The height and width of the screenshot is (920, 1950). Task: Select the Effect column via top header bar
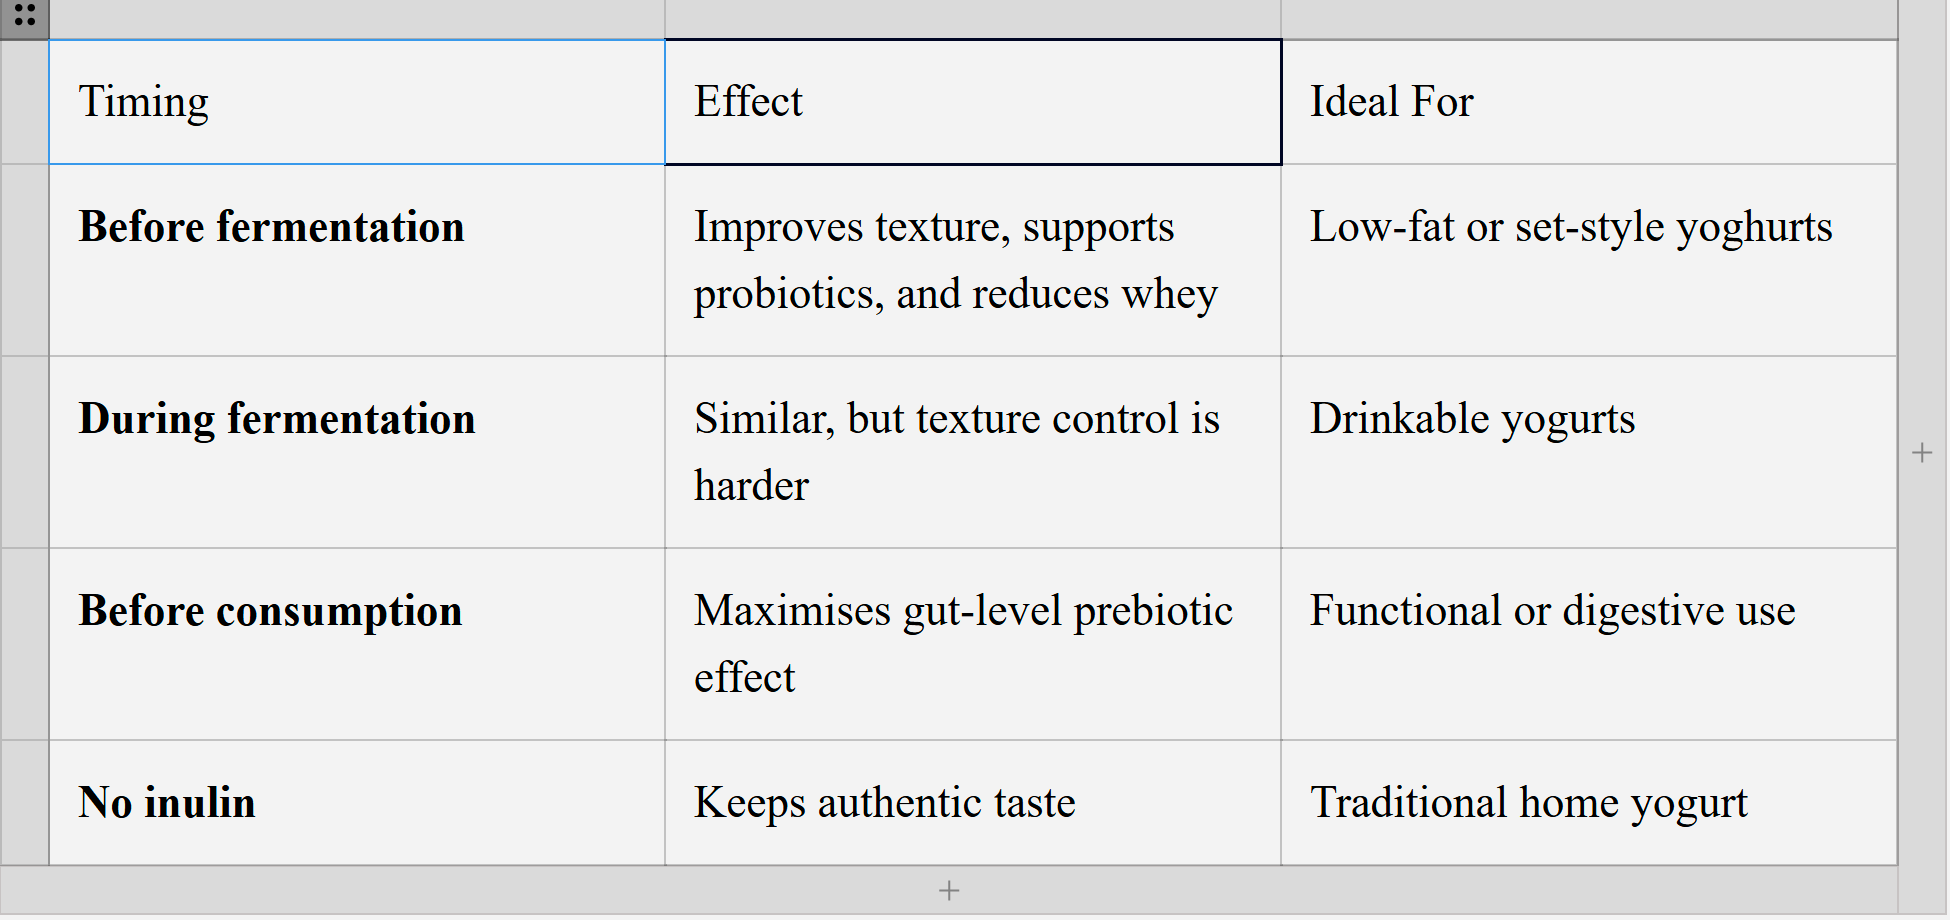point(972,18)
